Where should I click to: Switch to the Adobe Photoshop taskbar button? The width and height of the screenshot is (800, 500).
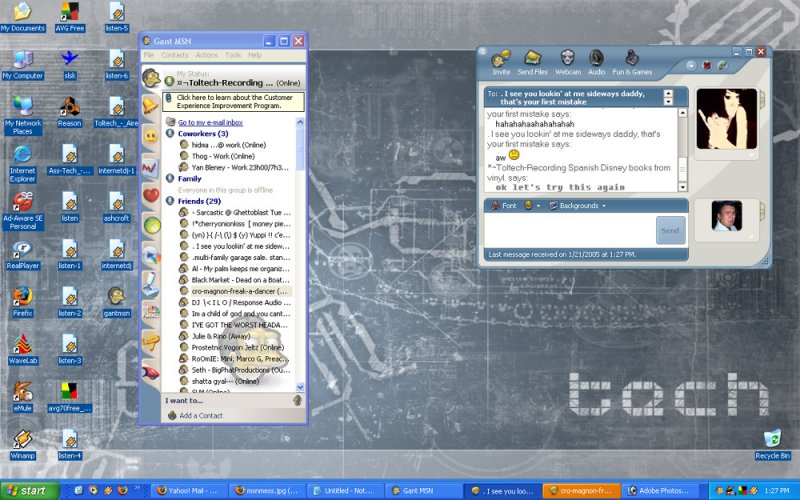click(662, 491)
